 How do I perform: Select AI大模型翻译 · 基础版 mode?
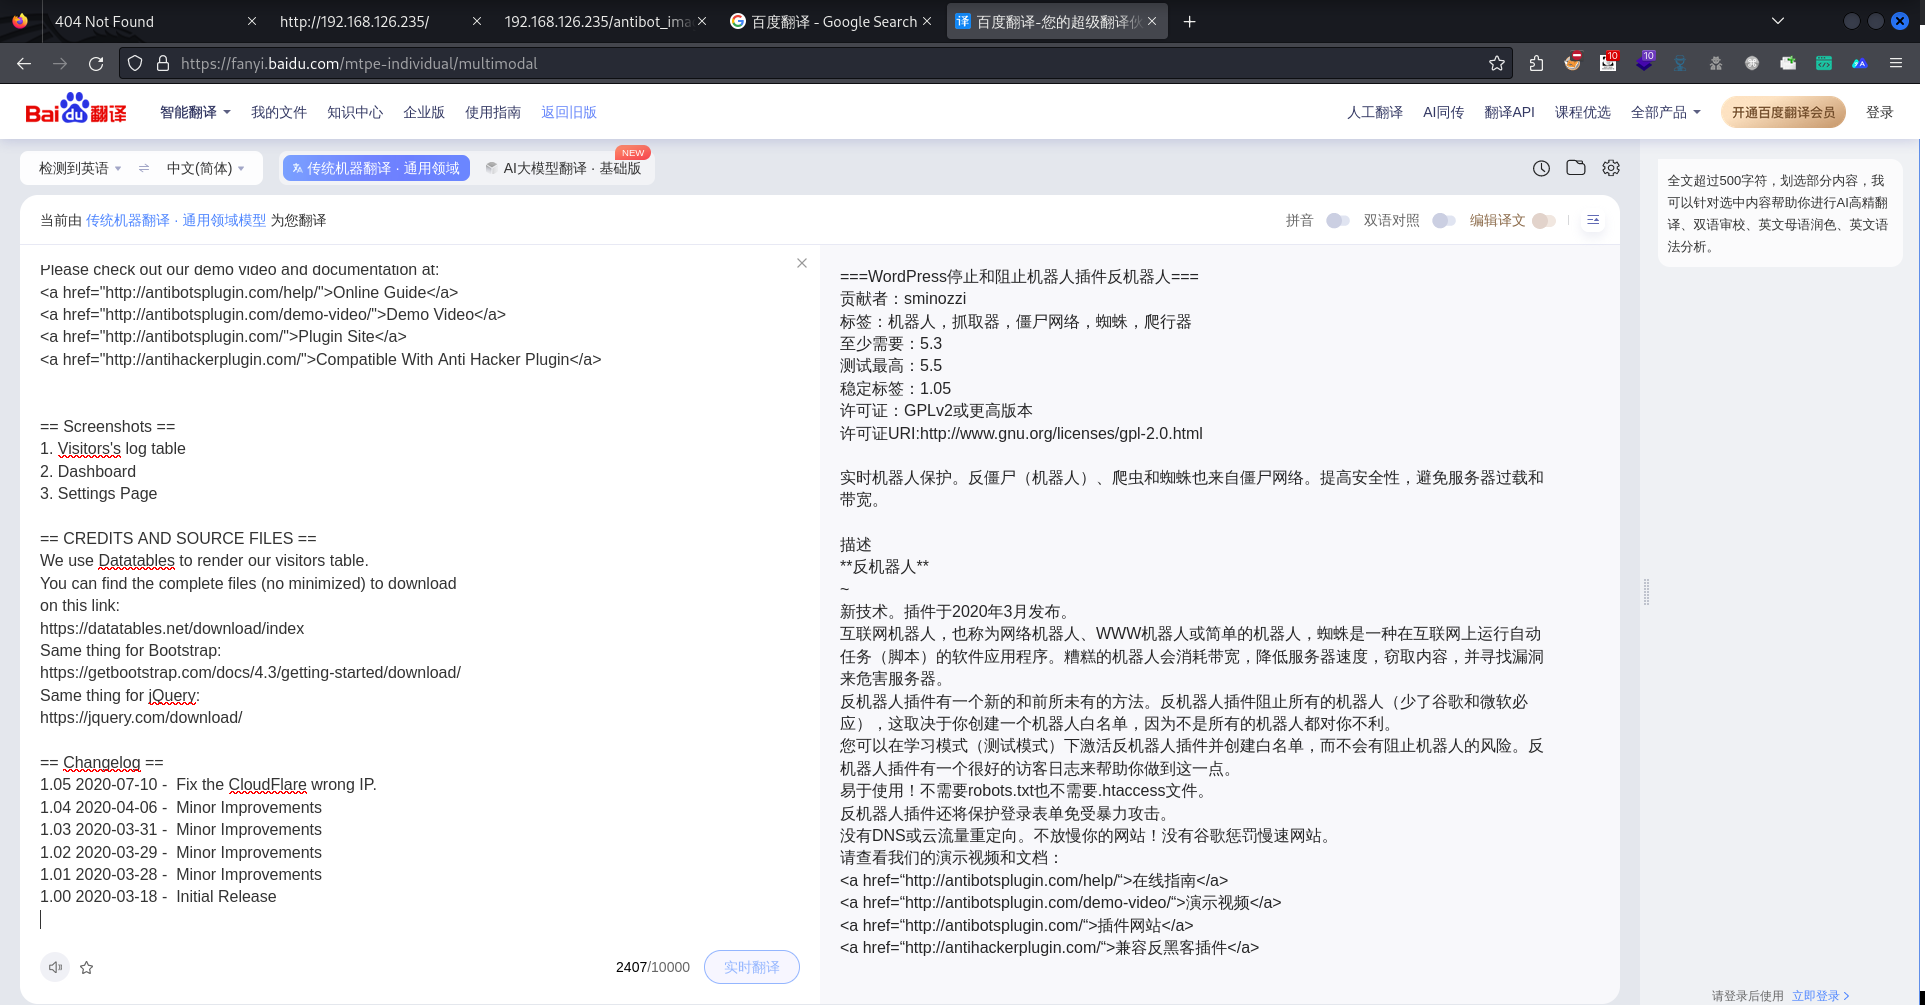pyautogui.click(x=564, y=168)
